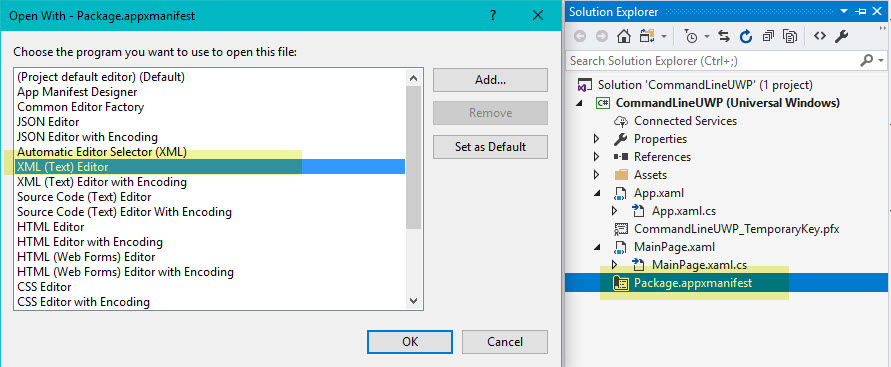
Task: Click the OK button
Action: coord(410,341)
